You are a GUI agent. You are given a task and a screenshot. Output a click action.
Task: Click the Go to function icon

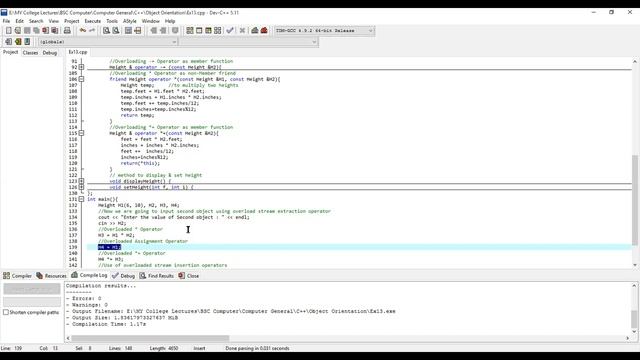coord(128,31)
